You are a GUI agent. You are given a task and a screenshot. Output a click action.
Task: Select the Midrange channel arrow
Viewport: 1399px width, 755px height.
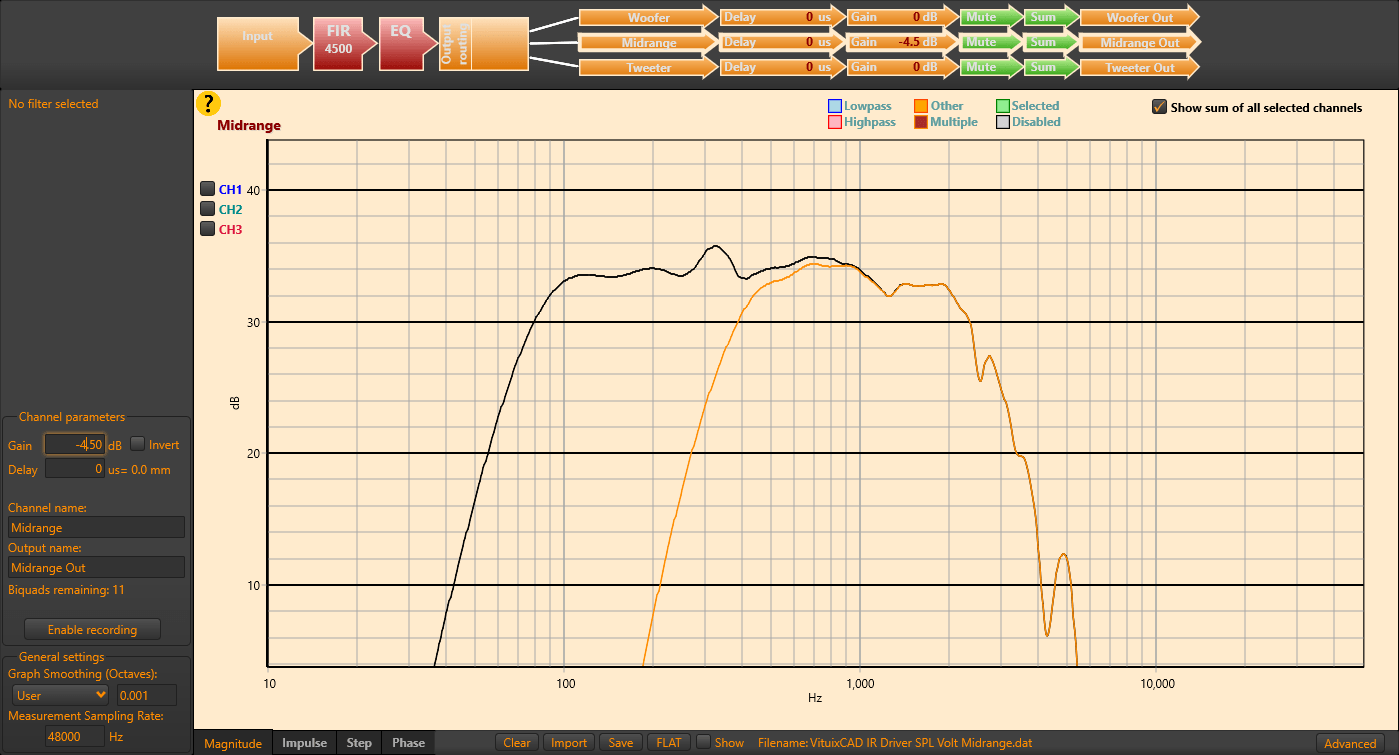point(649,42)
